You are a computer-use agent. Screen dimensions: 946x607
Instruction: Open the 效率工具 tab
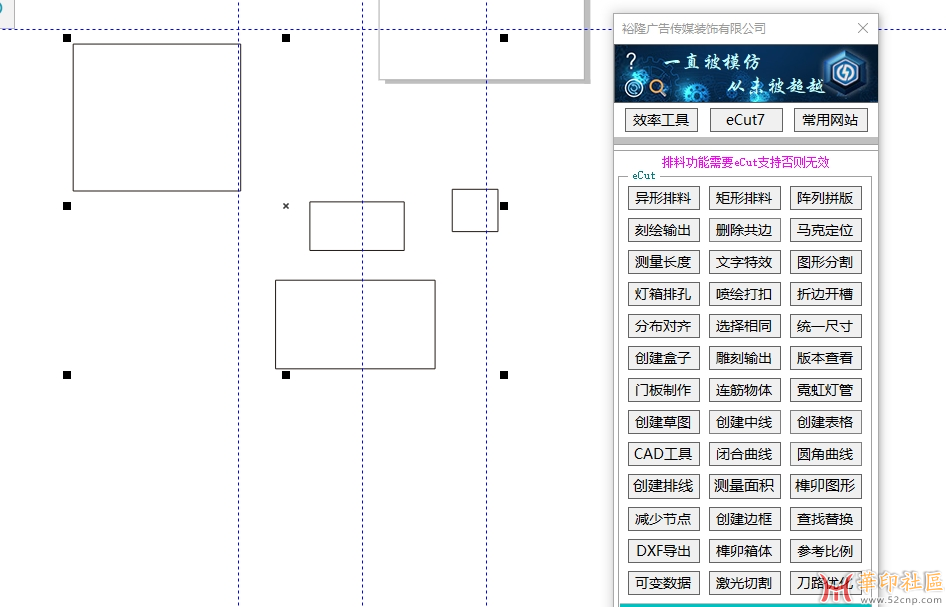click(661, 120)
